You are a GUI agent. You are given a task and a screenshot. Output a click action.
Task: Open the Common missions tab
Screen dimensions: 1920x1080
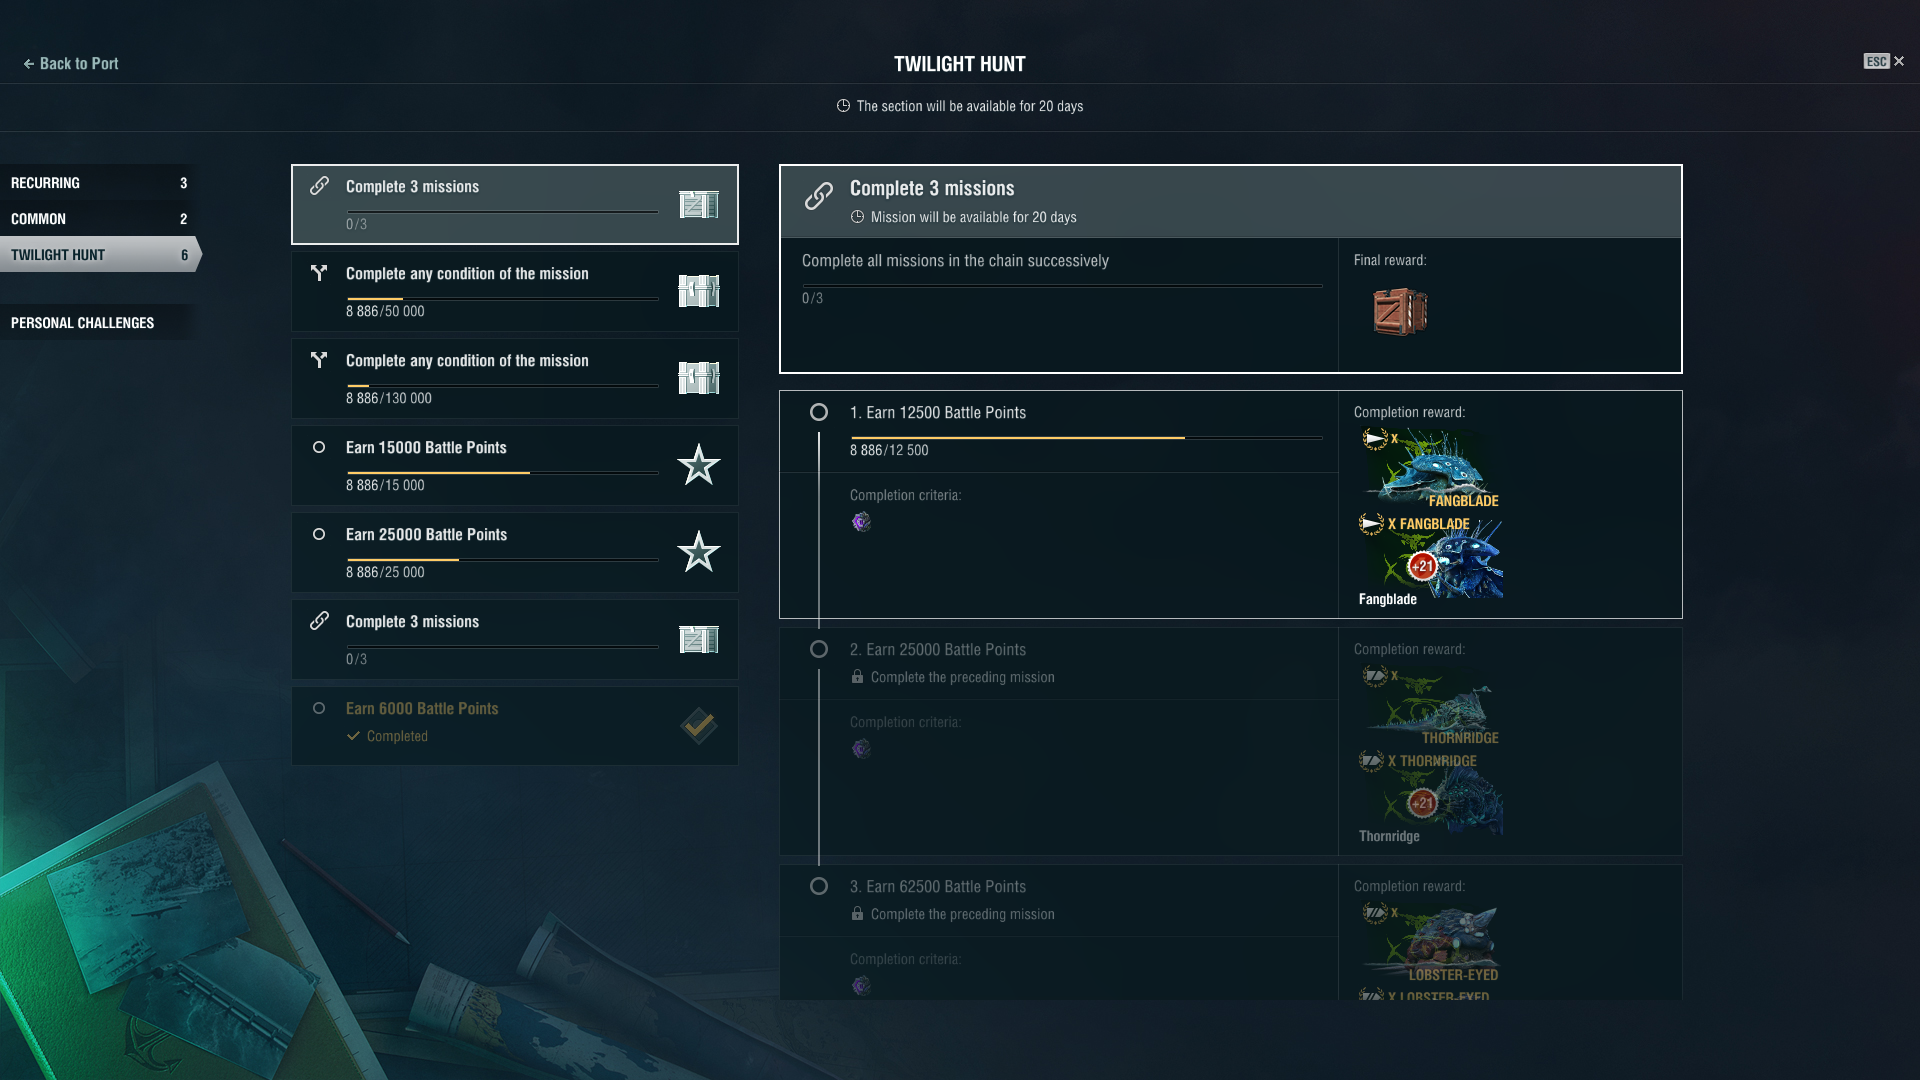pyautogui.click(x=99, y=219)
